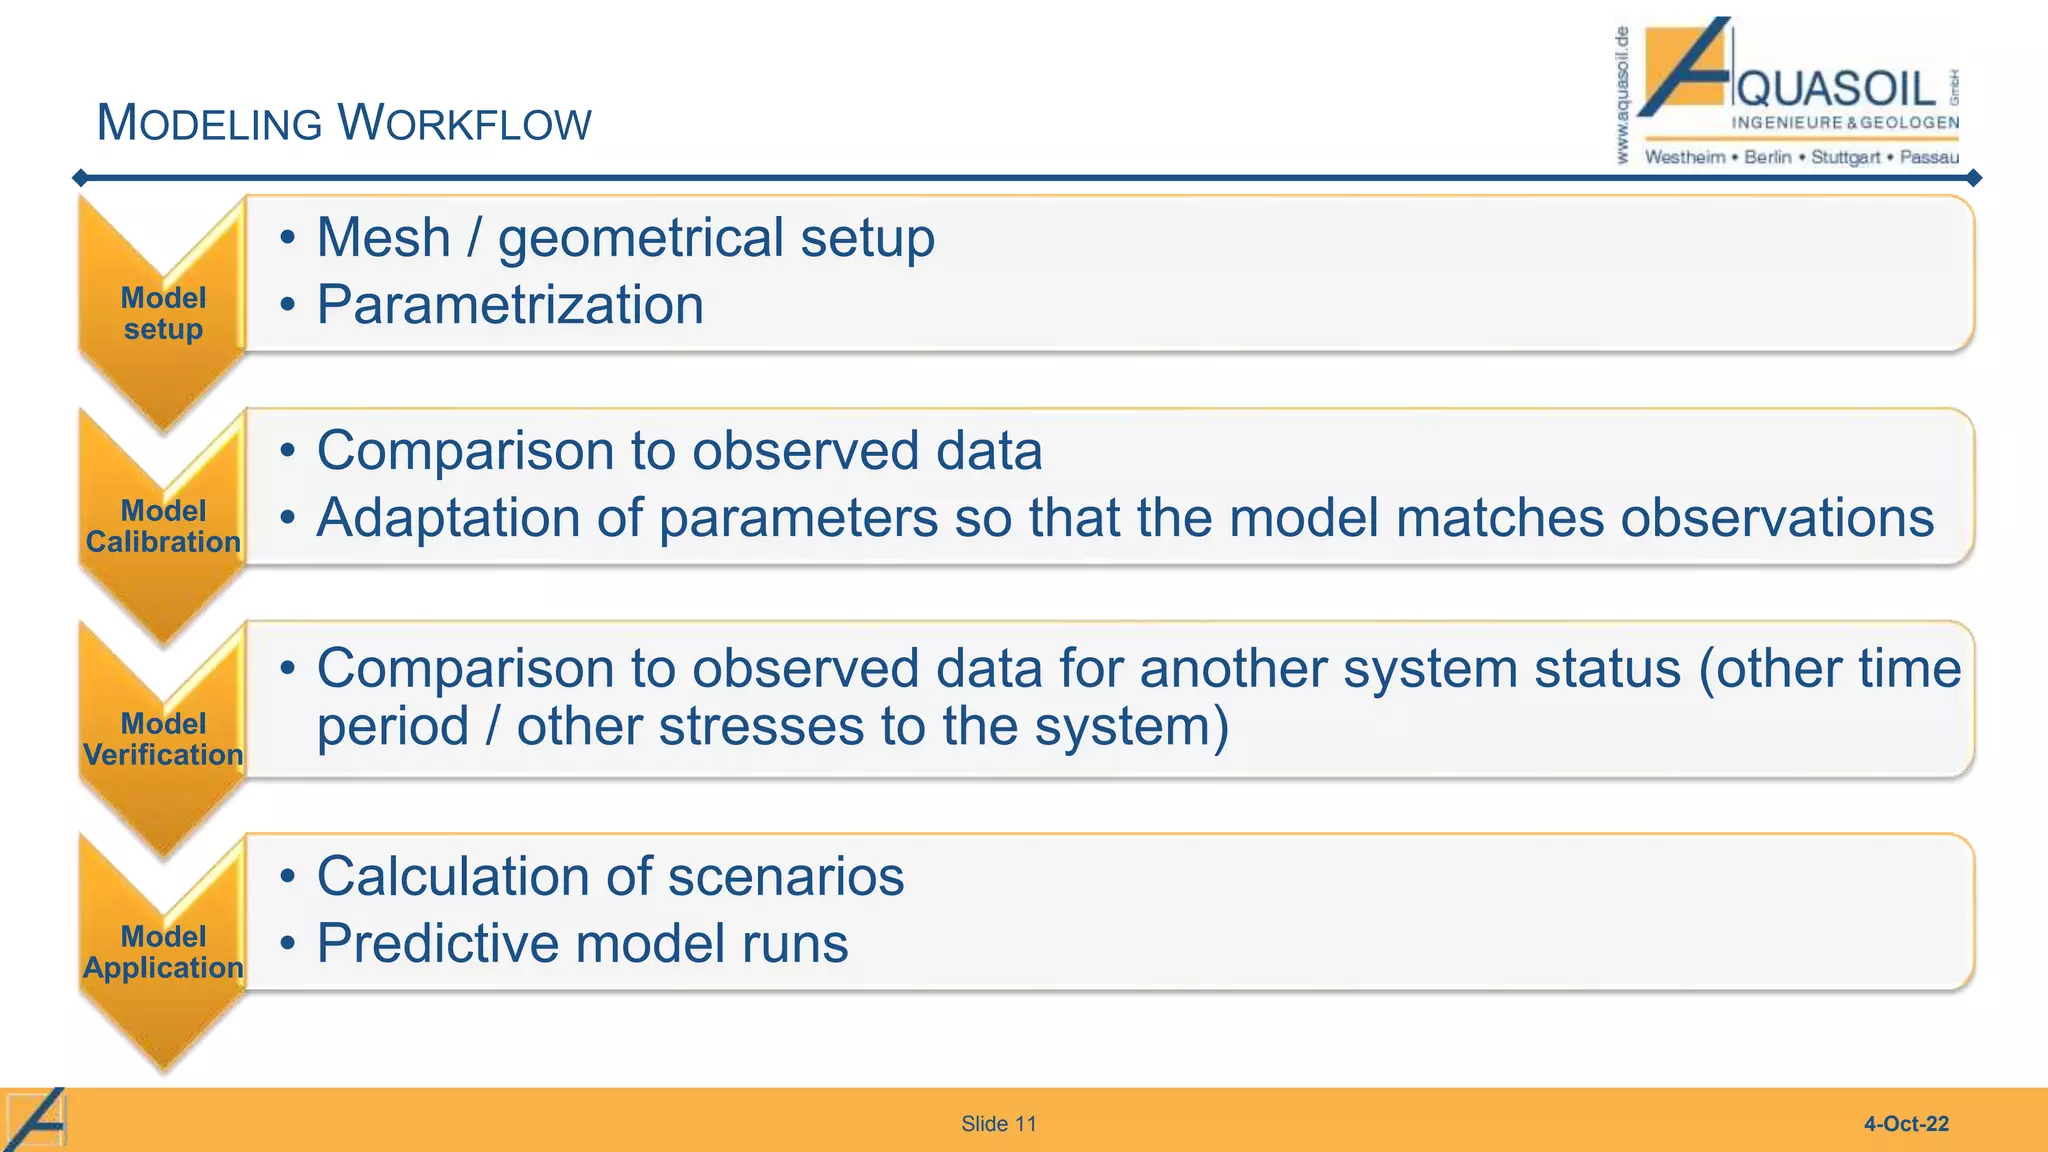Click the Slide 11 label in footer
2048x1152 pixels.
point(998,1124)
